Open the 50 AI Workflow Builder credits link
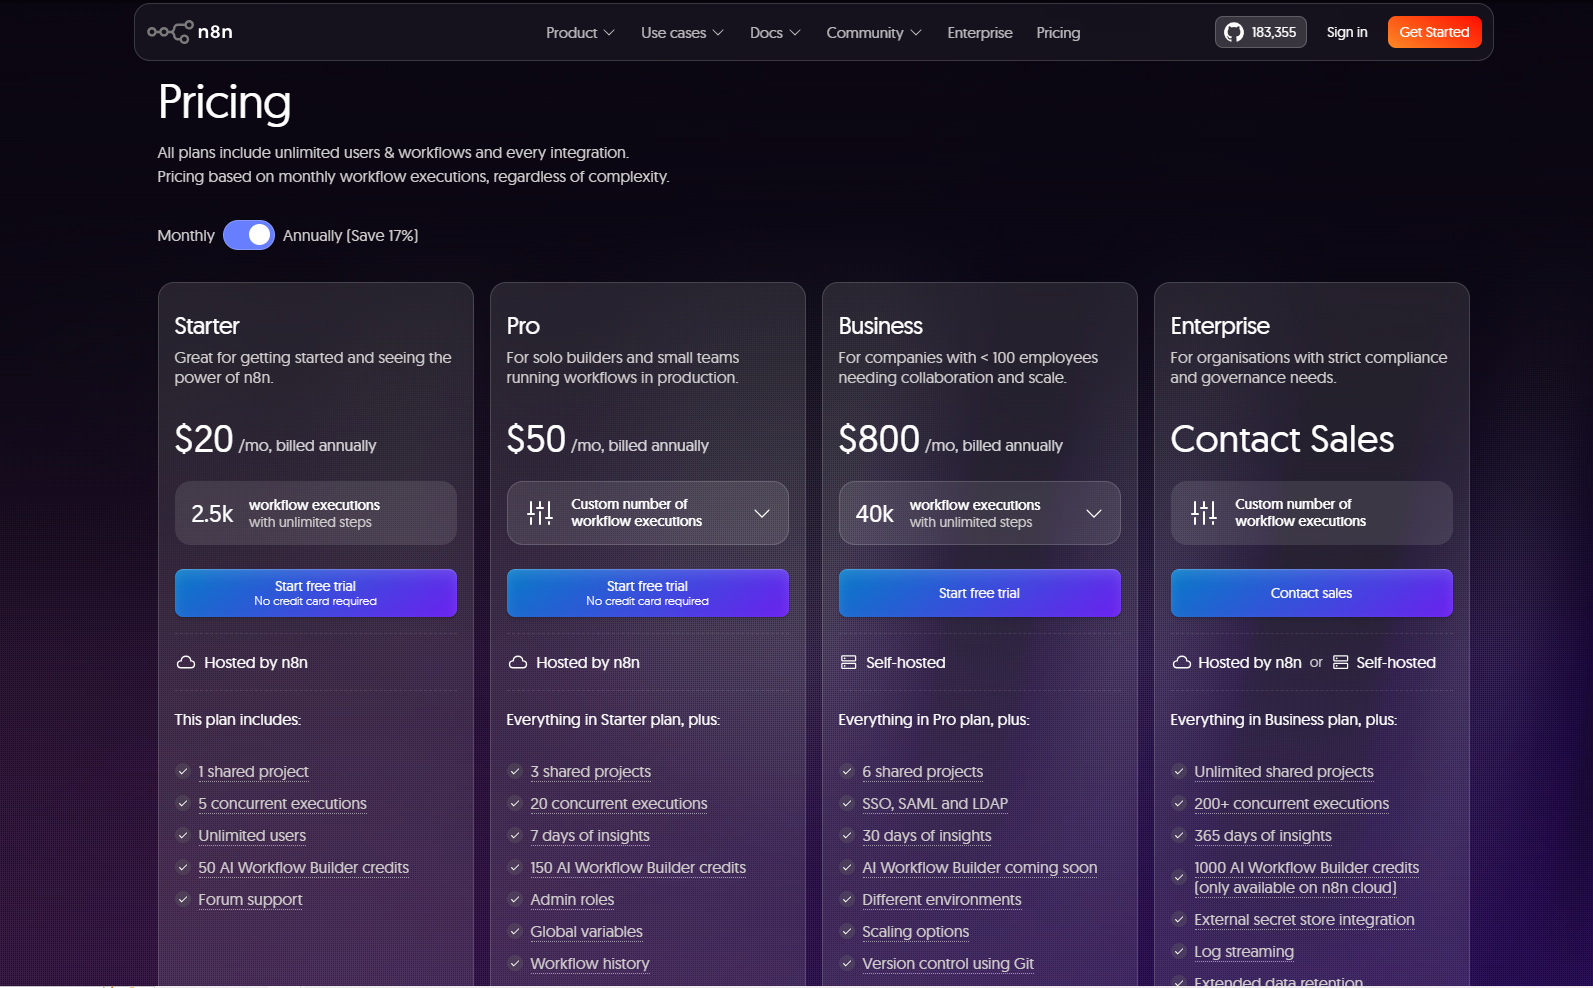 tap(304, 867)
